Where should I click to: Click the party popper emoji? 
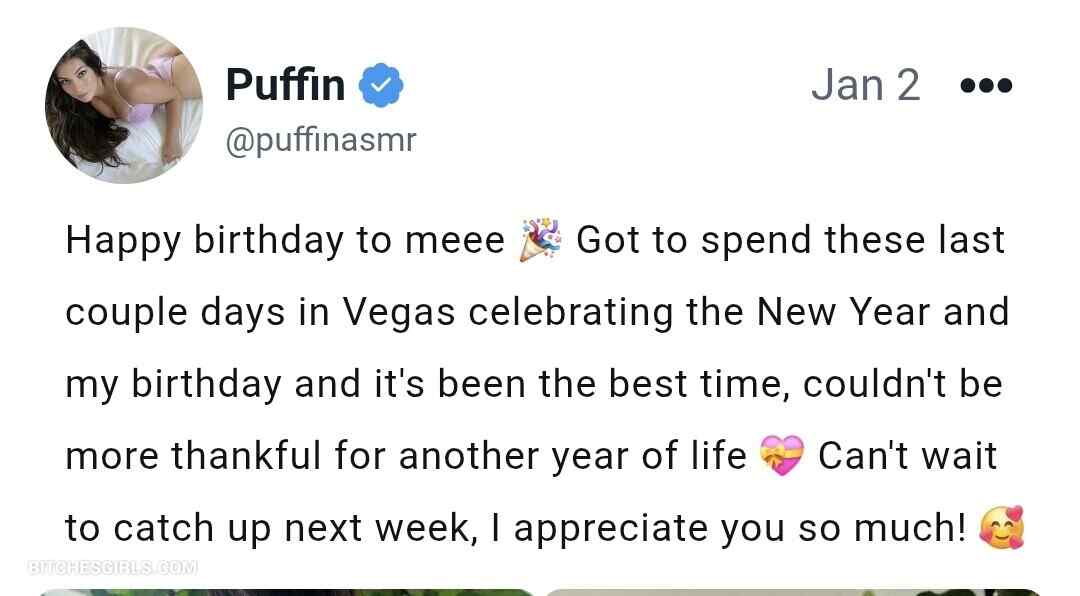[541, 242]
